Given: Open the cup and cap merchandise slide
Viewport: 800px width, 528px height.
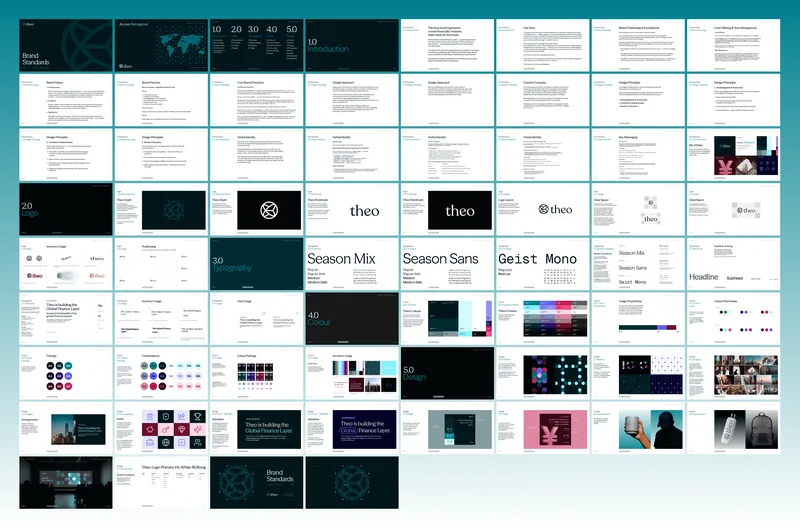Looking at the screenshot, I should pyautogui.click(x=638, y=428).
